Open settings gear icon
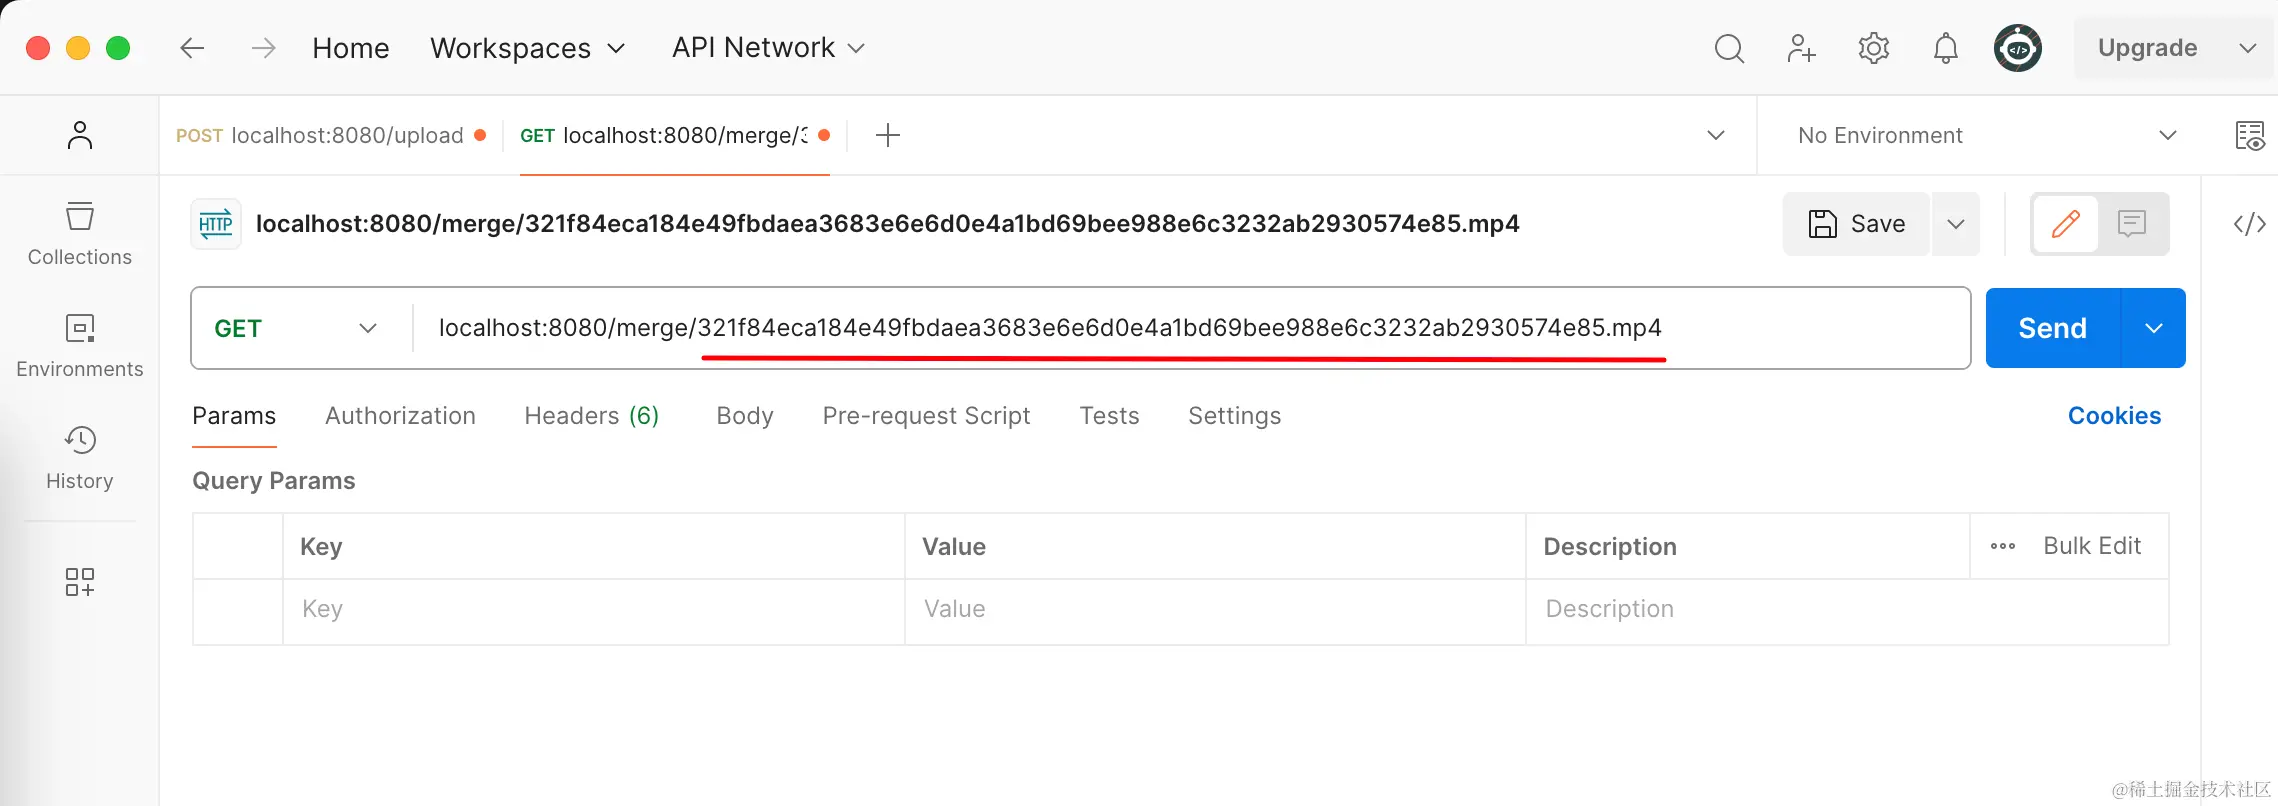The height and width of the screenshot is (806, 2278). click(x=1873, y=48)
